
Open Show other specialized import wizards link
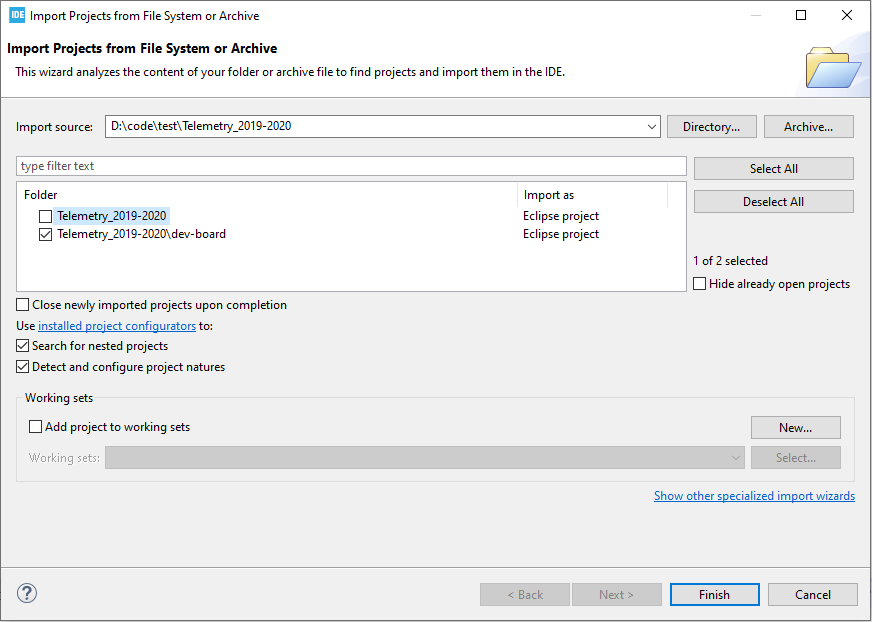tap(754, 496)
